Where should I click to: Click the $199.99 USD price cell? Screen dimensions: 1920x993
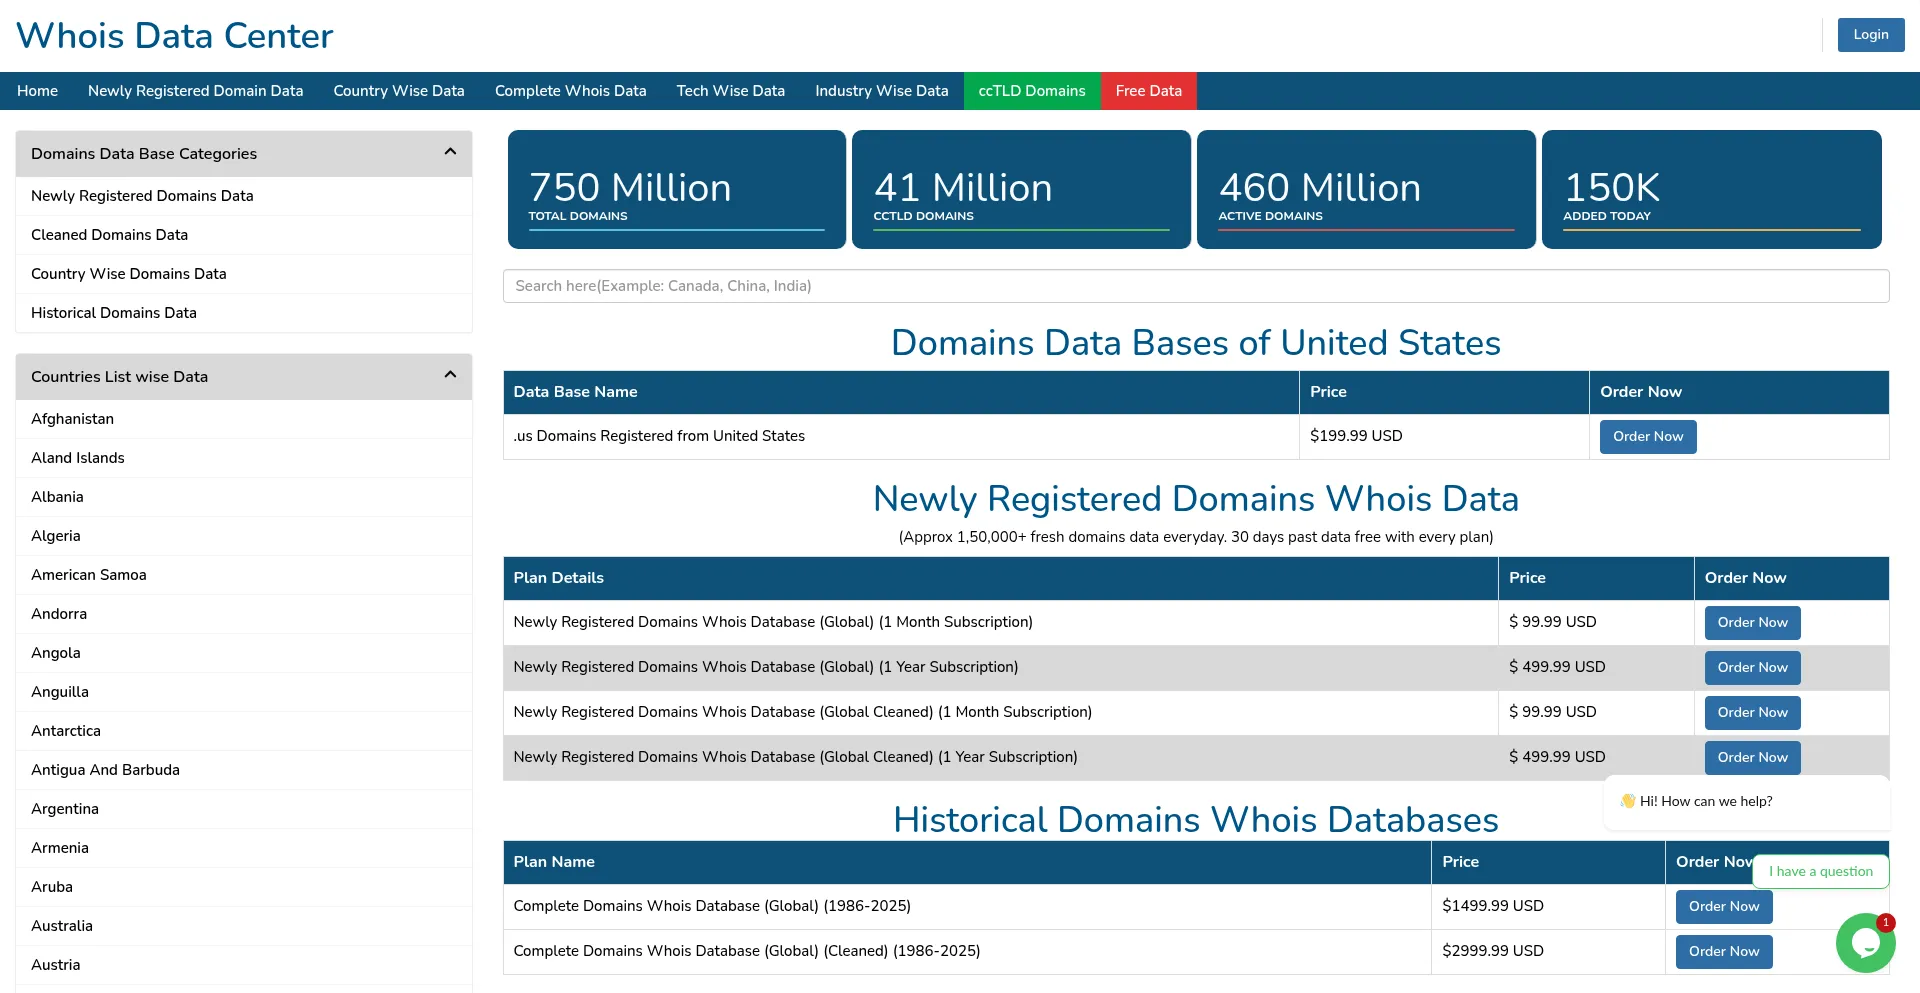[1444, 437]
